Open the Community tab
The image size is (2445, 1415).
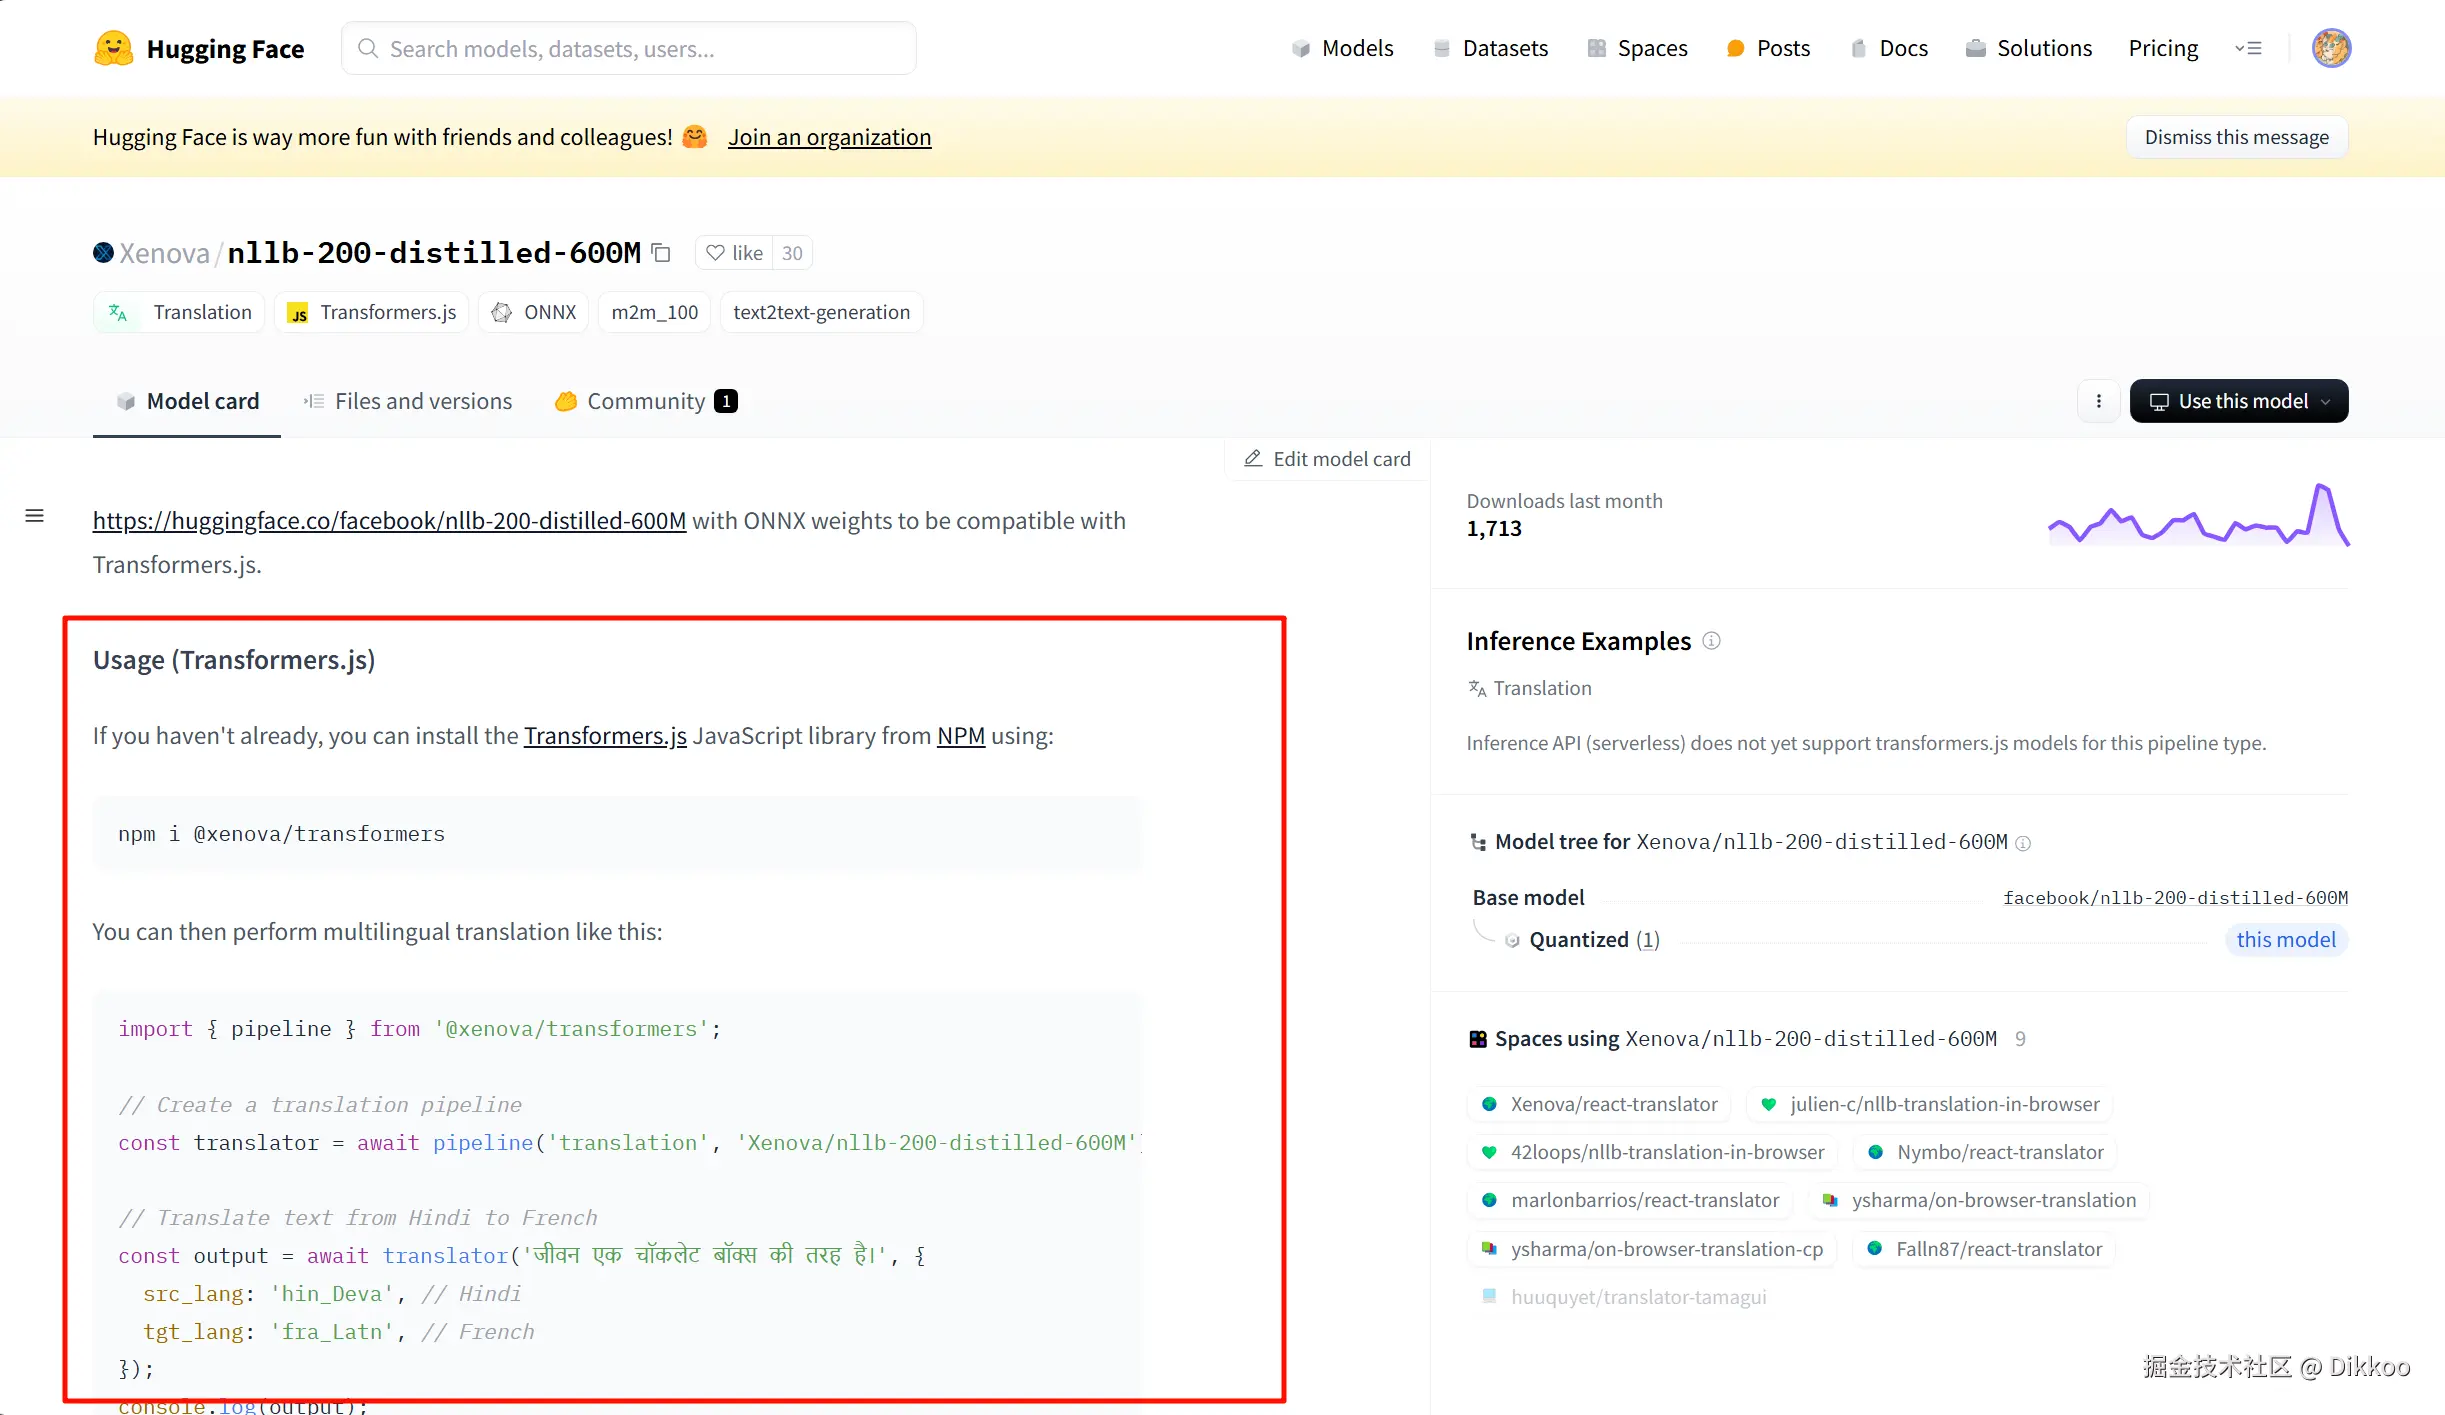[646, 401]
